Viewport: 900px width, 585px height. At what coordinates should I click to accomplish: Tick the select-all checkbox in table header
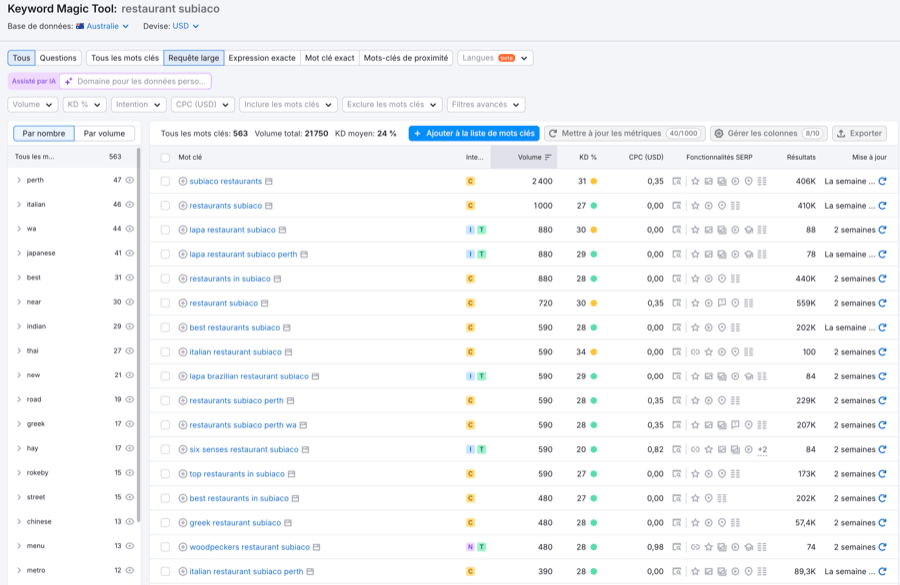coord(165,157)
